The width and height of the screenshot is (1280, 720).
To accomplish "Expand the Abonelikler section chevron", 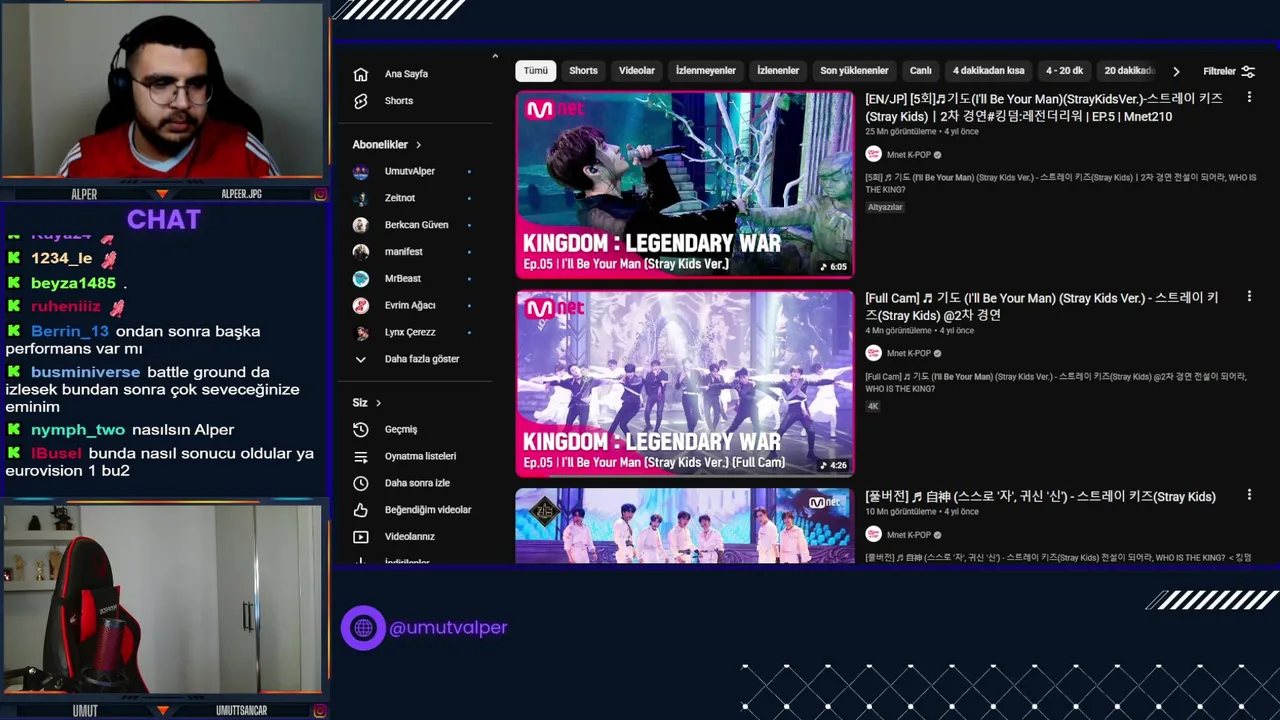I will coord(418,145).
